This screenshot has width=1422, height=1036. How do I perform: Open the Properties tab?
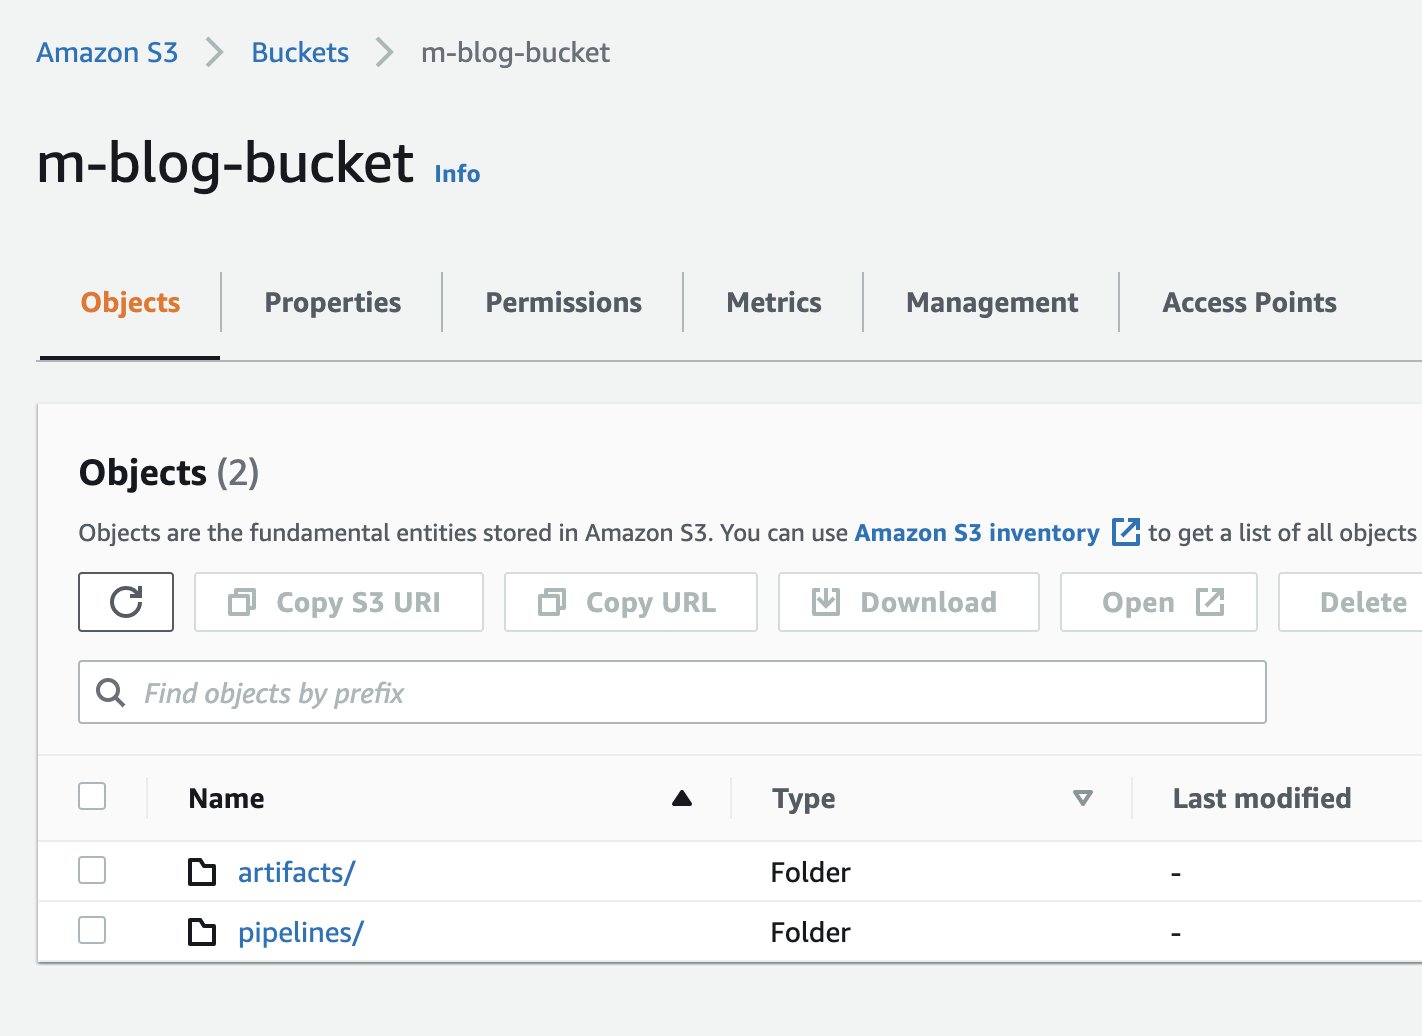[332, 302]
